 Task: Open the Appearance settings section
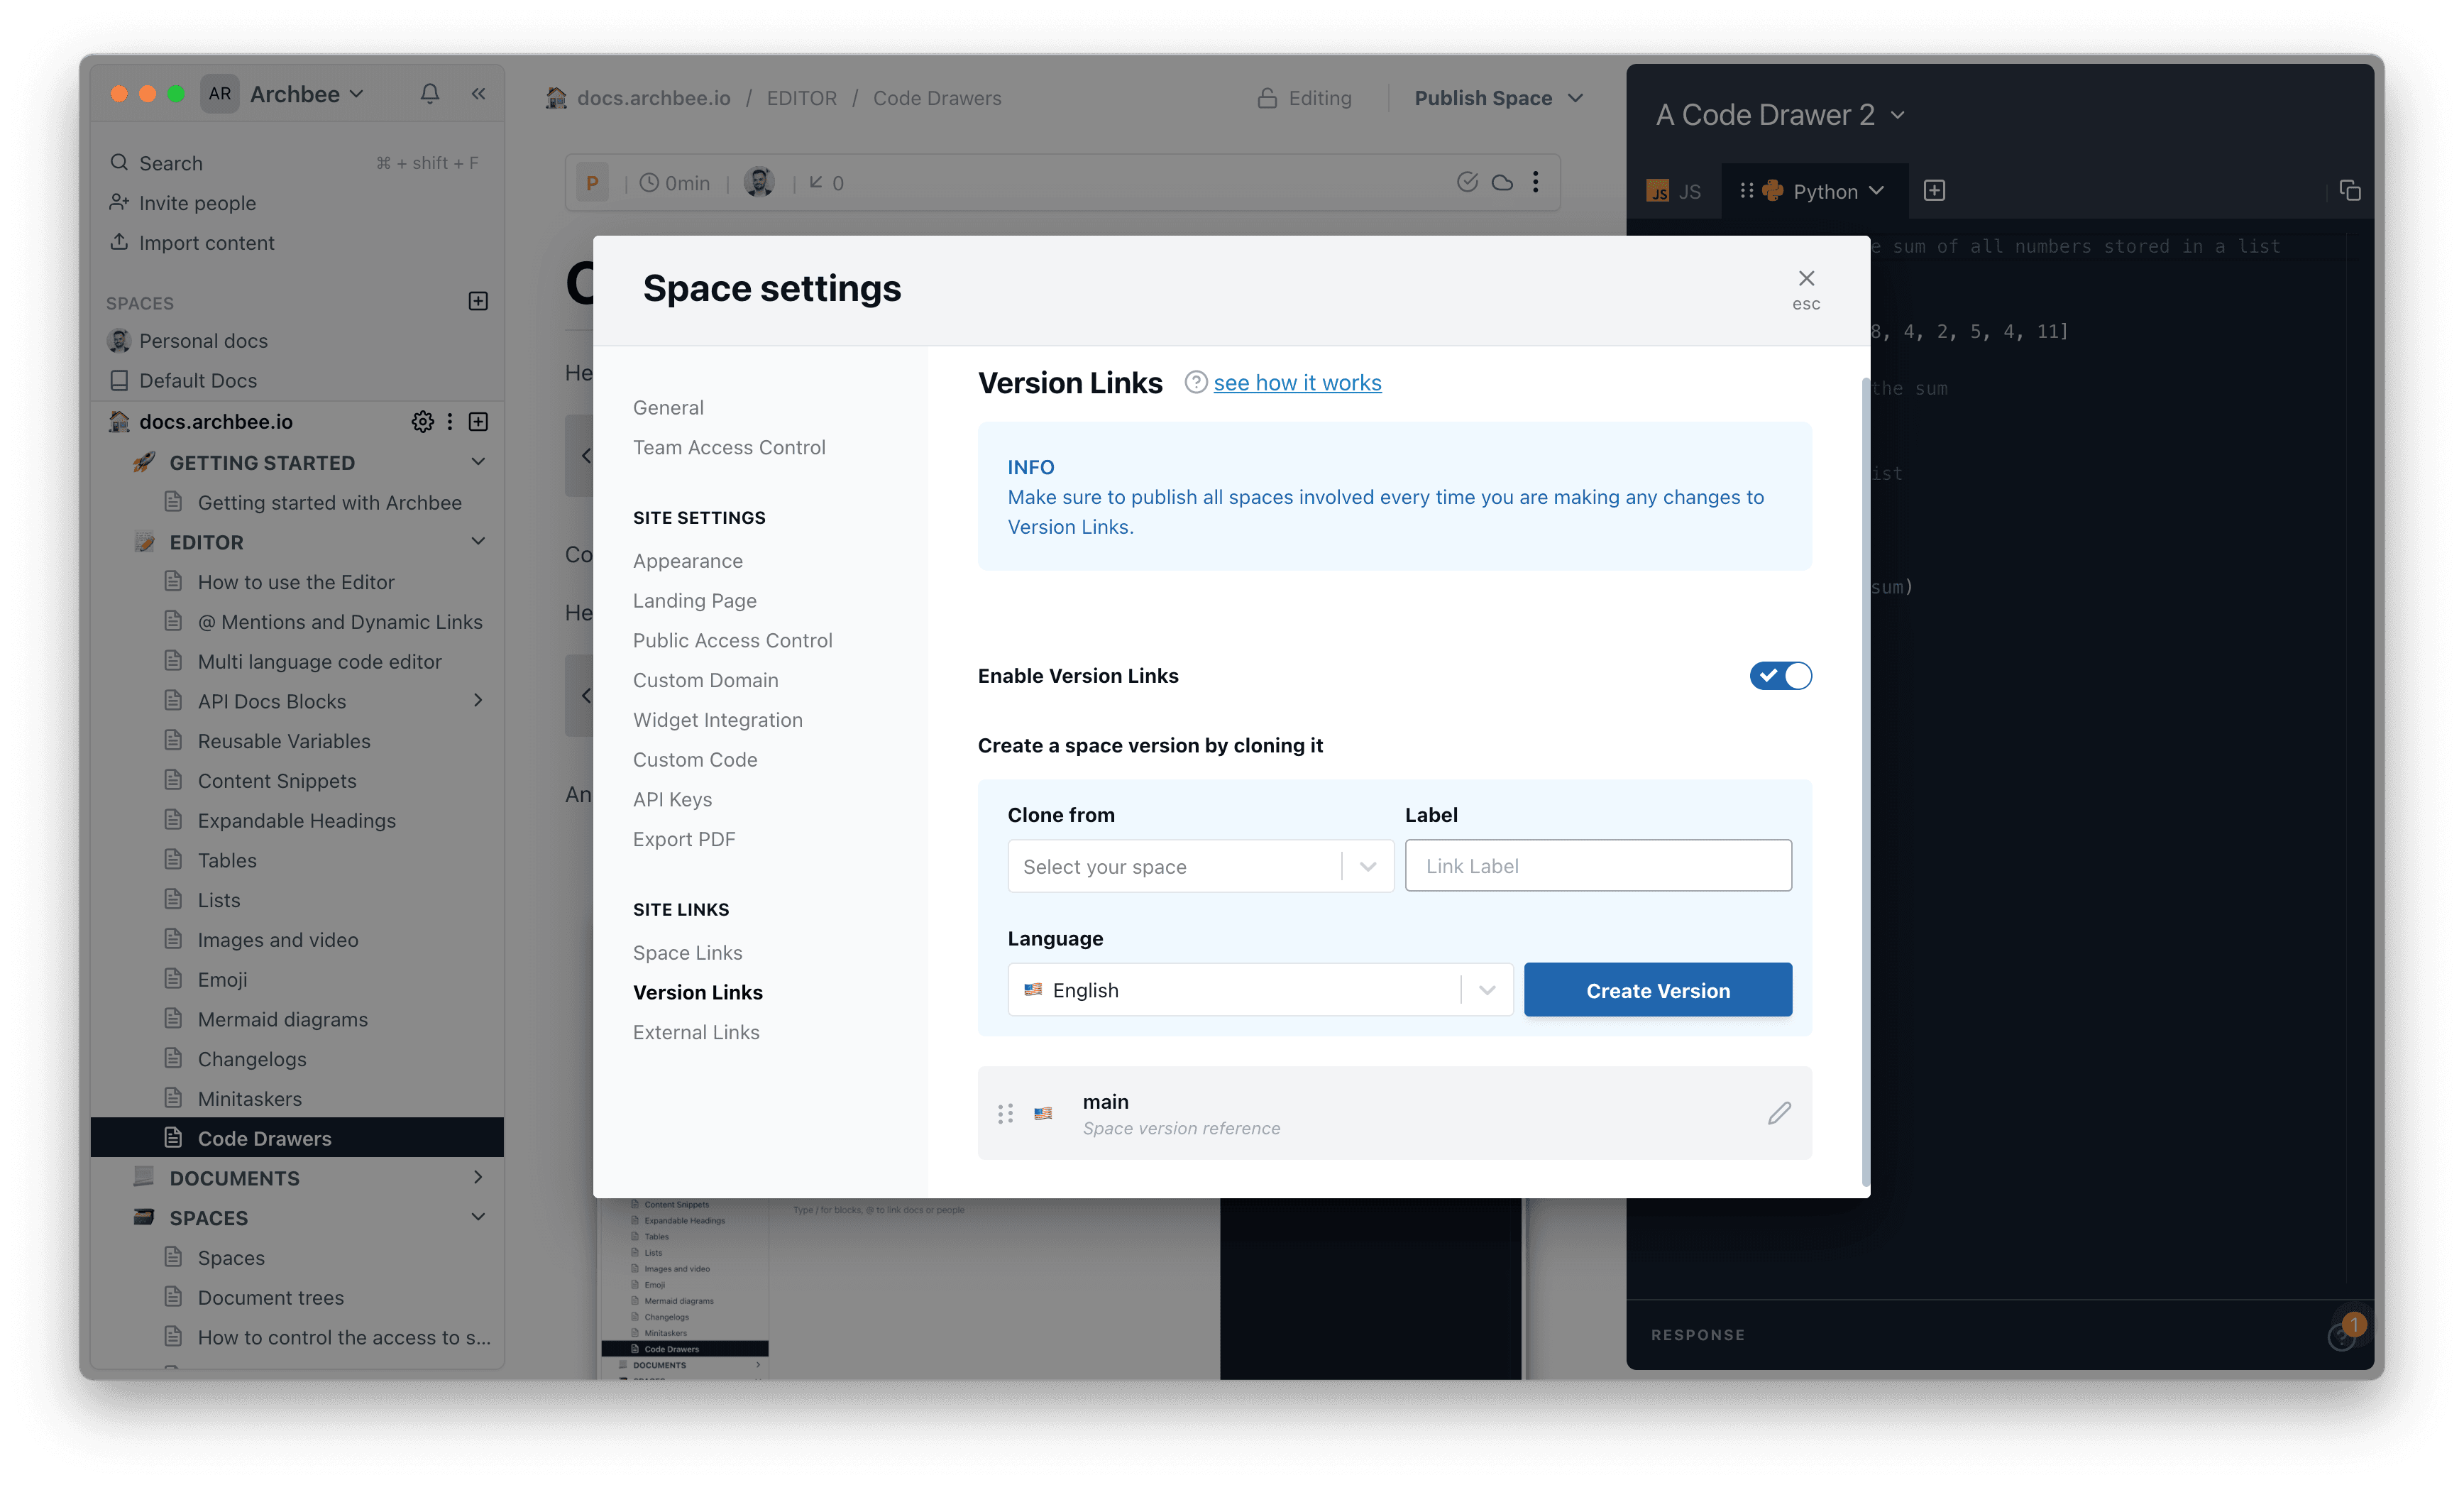[687, 561]
